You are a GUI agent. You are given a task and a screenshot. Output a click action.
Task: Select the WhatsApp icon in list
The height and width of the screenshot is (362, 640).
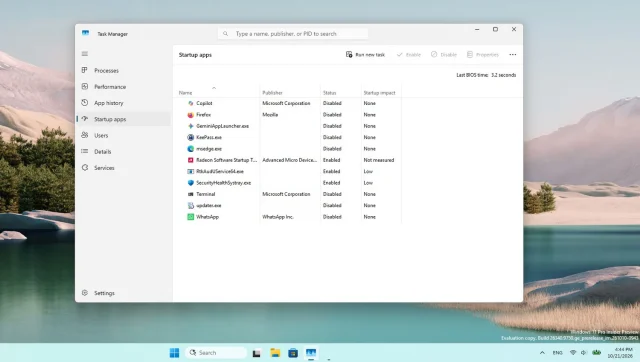(x=191, y=217)
